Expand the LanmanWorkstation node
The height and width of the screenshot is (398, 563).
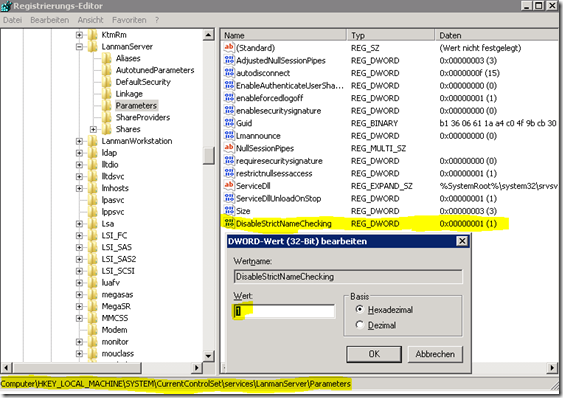coord(79,141)
